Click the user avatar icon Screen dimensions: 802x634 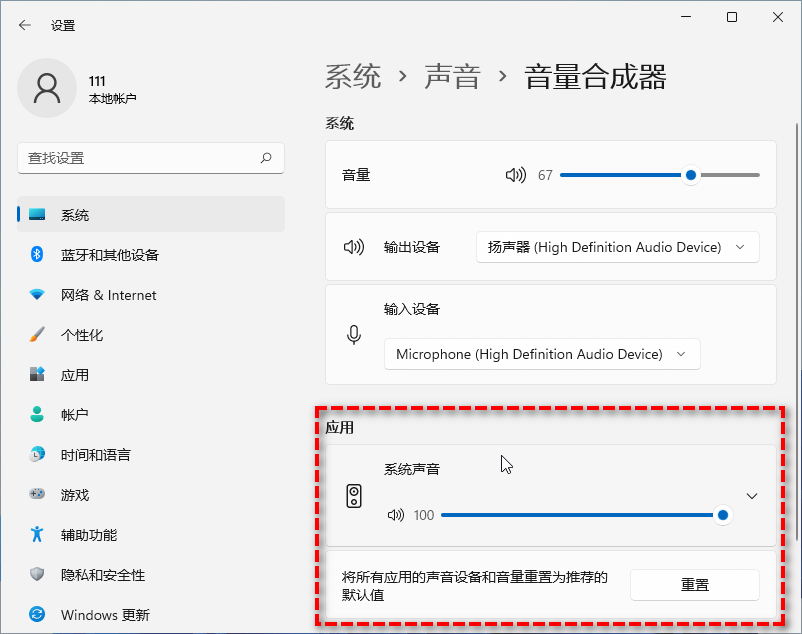[x=47, y=88]
